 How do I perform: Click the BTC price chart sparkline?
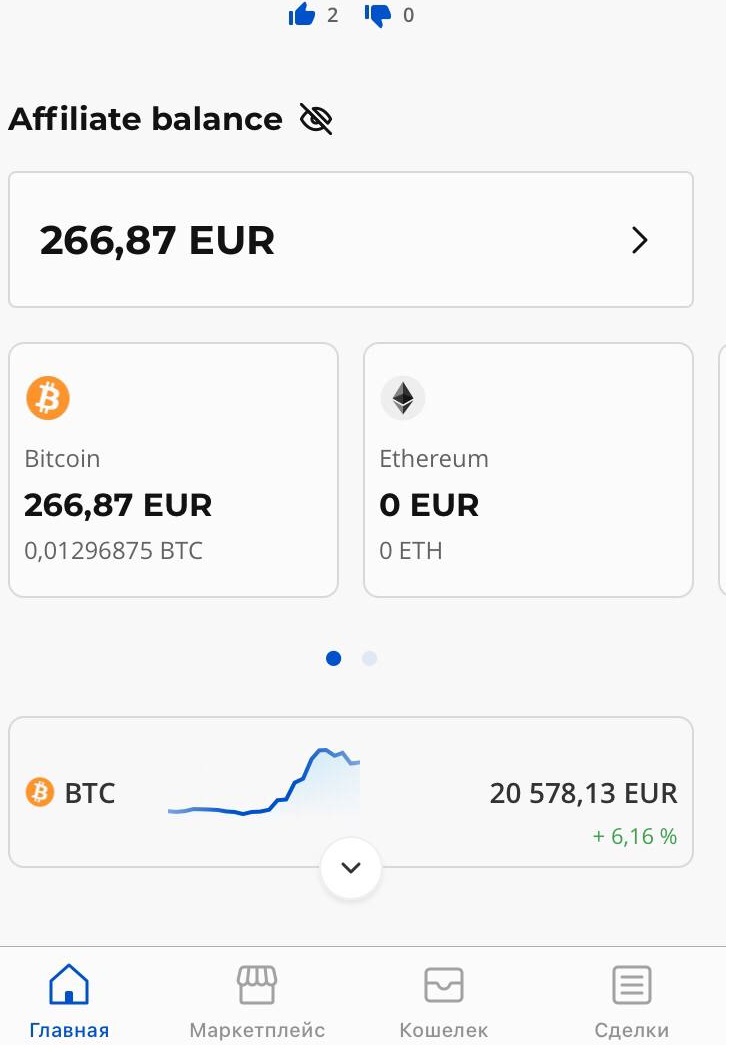click(265, 785)
